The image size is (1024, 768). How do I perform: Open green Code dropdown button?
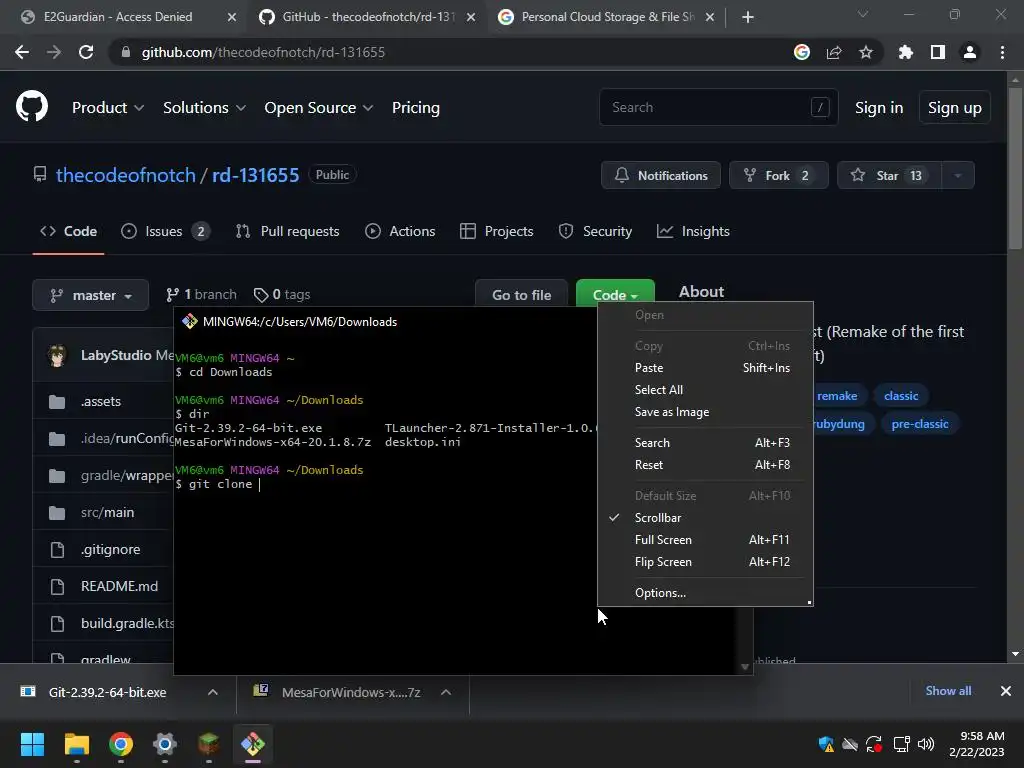click(x=615, y=295)
